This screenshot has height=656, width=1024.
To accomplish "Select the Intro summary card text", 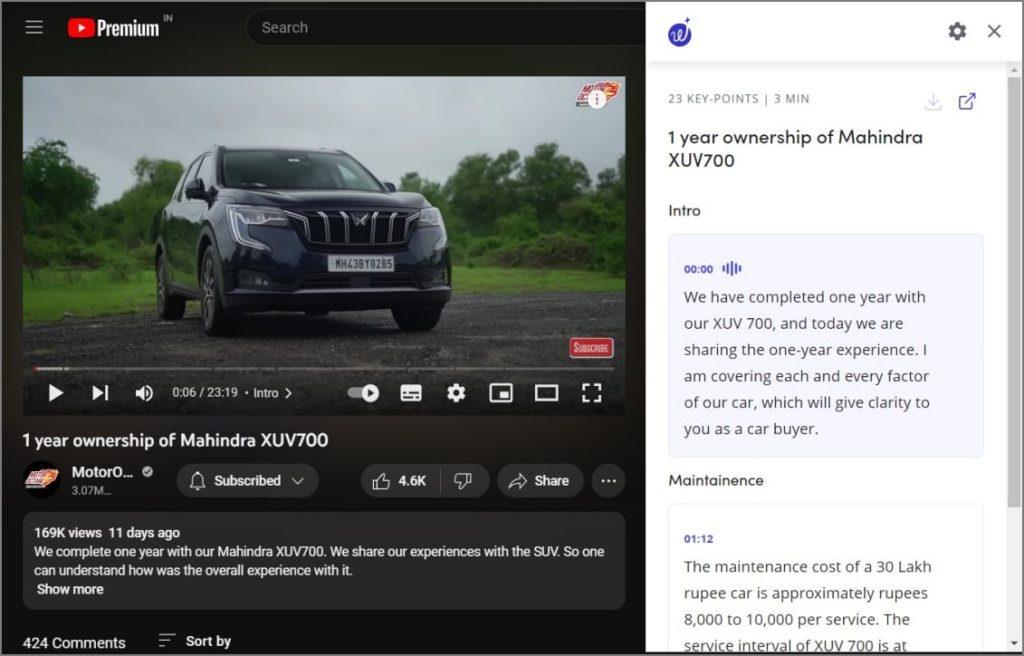I will click(x=807, y=363).
